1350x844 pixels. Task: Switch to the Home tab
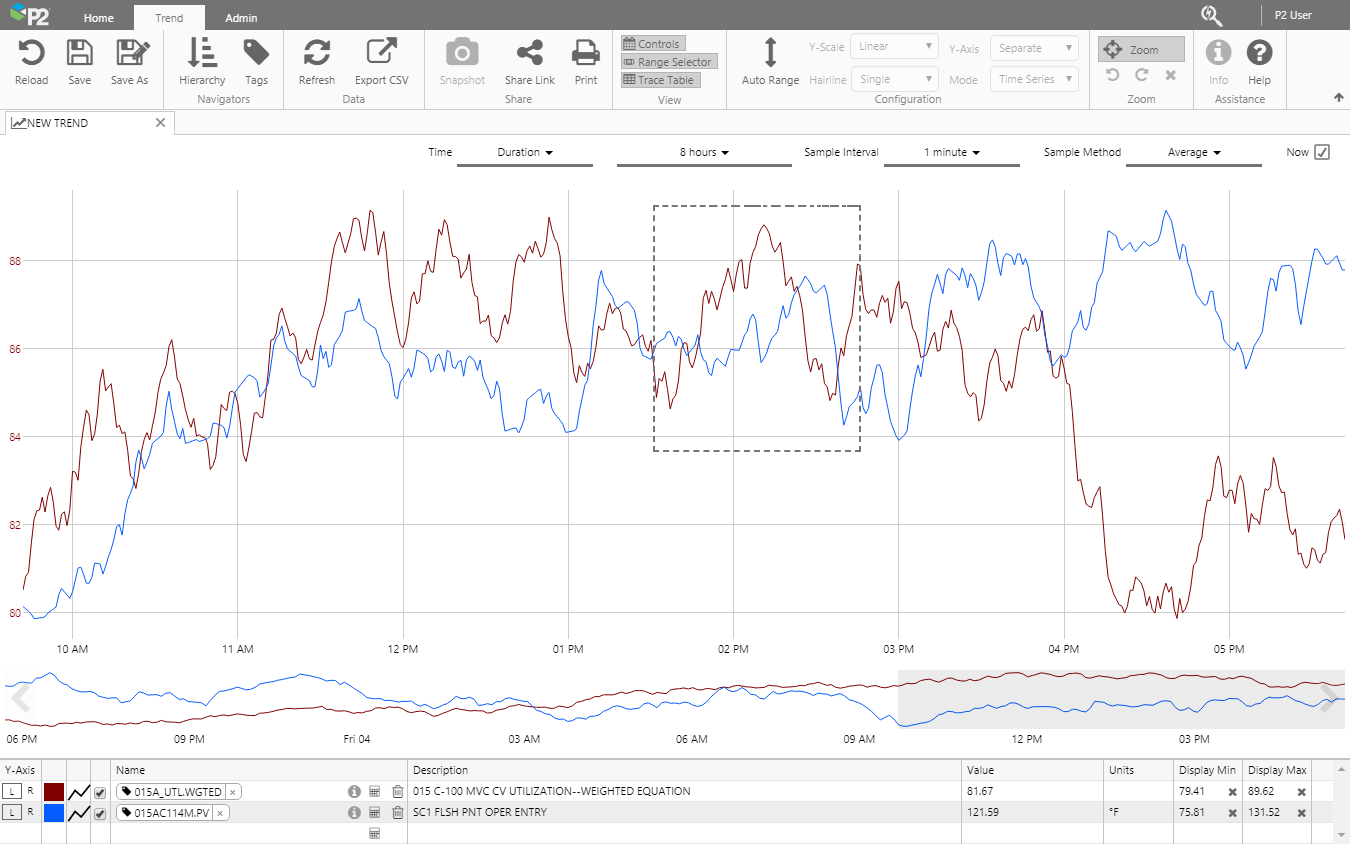[98, 17]
